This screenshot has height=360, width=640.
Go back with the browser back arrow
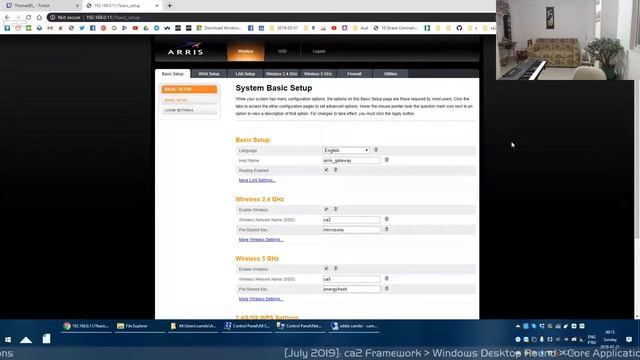click(x=7, y=18)
